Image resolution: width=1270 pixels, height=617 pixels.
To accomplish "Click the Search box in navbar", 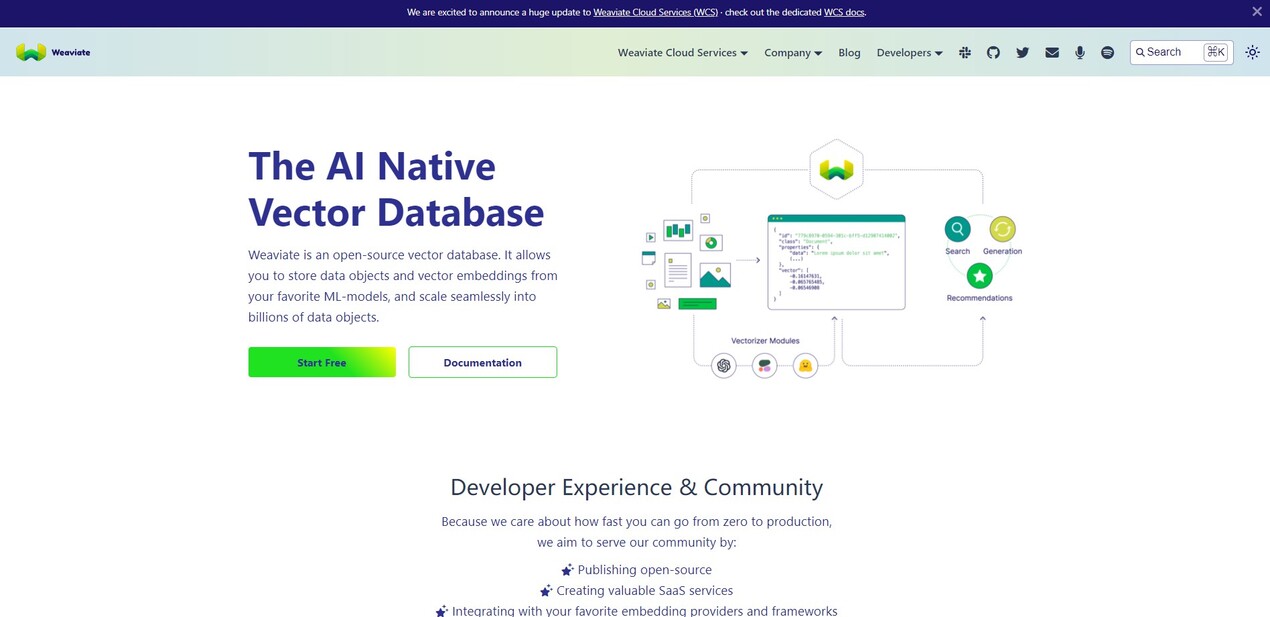I will tap(1181, 52).
